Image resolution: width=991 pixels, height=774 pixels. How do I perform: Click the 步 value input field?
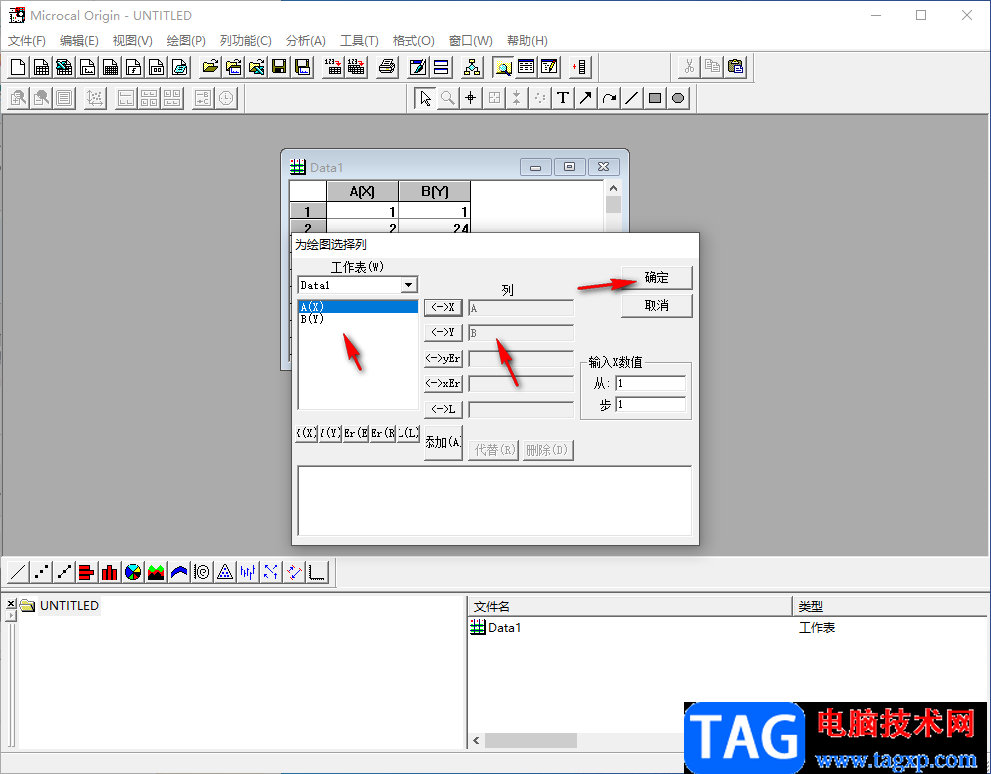(650, 404)
